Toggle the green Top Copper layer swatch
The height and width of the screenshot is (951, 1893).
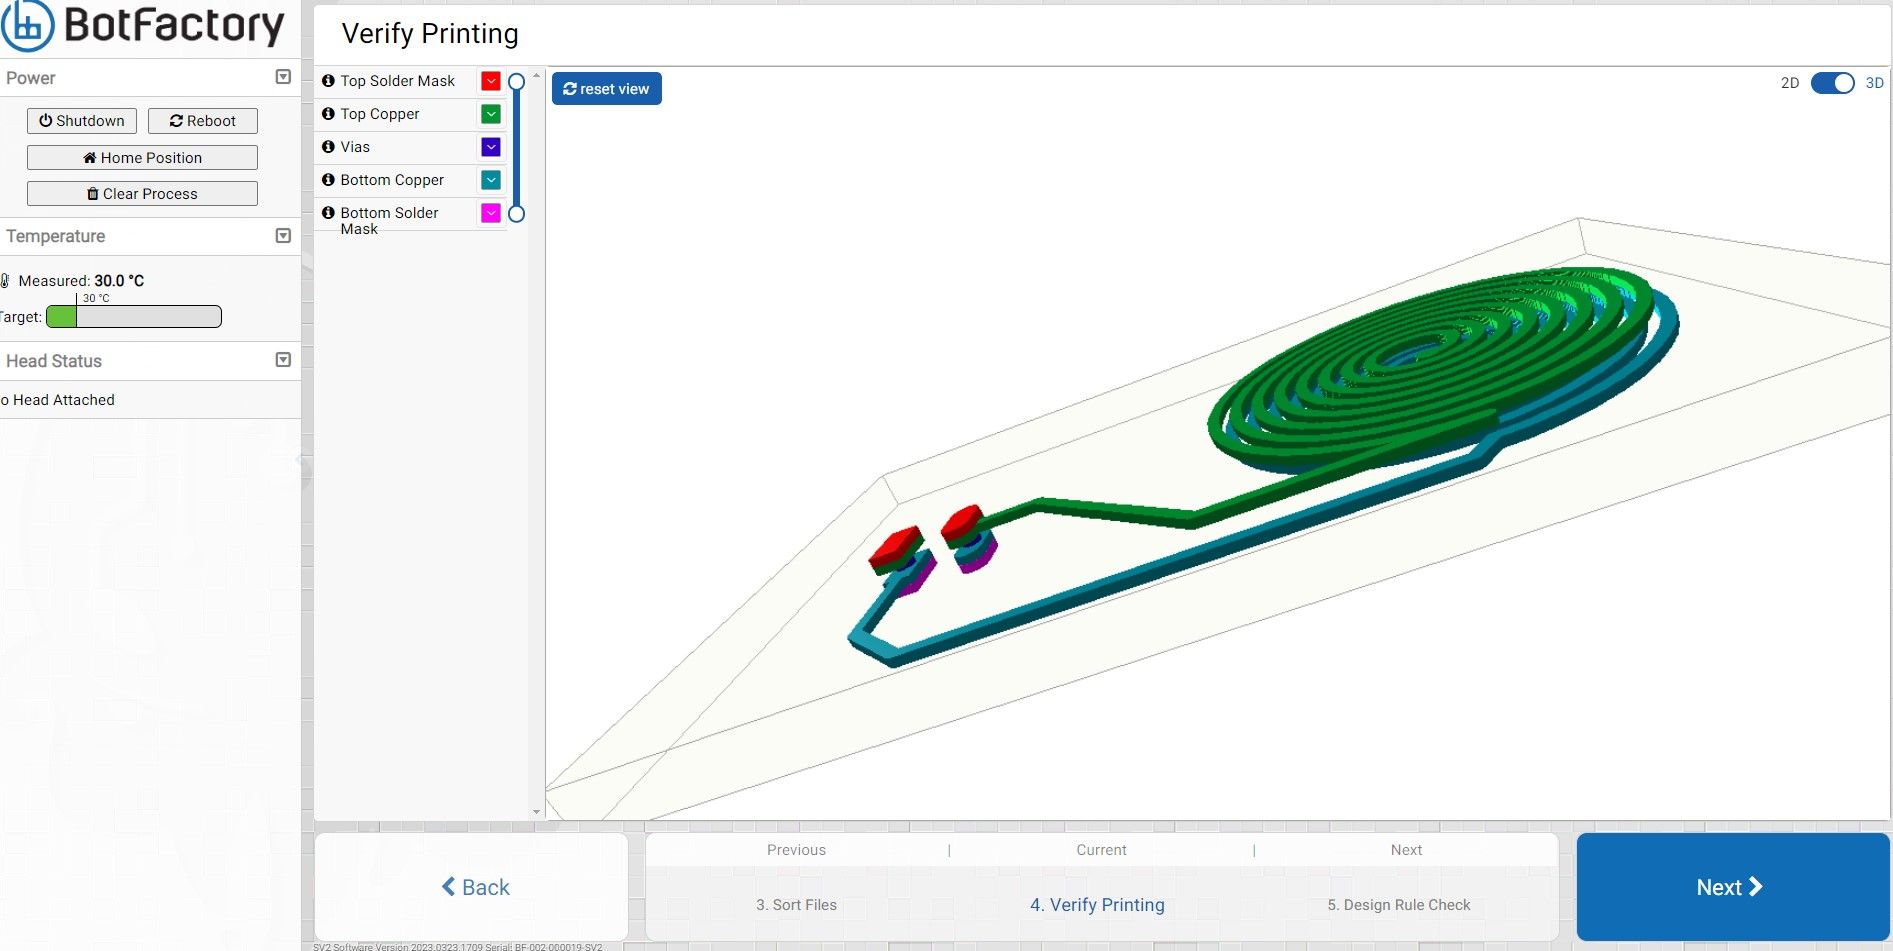[491, 114]
